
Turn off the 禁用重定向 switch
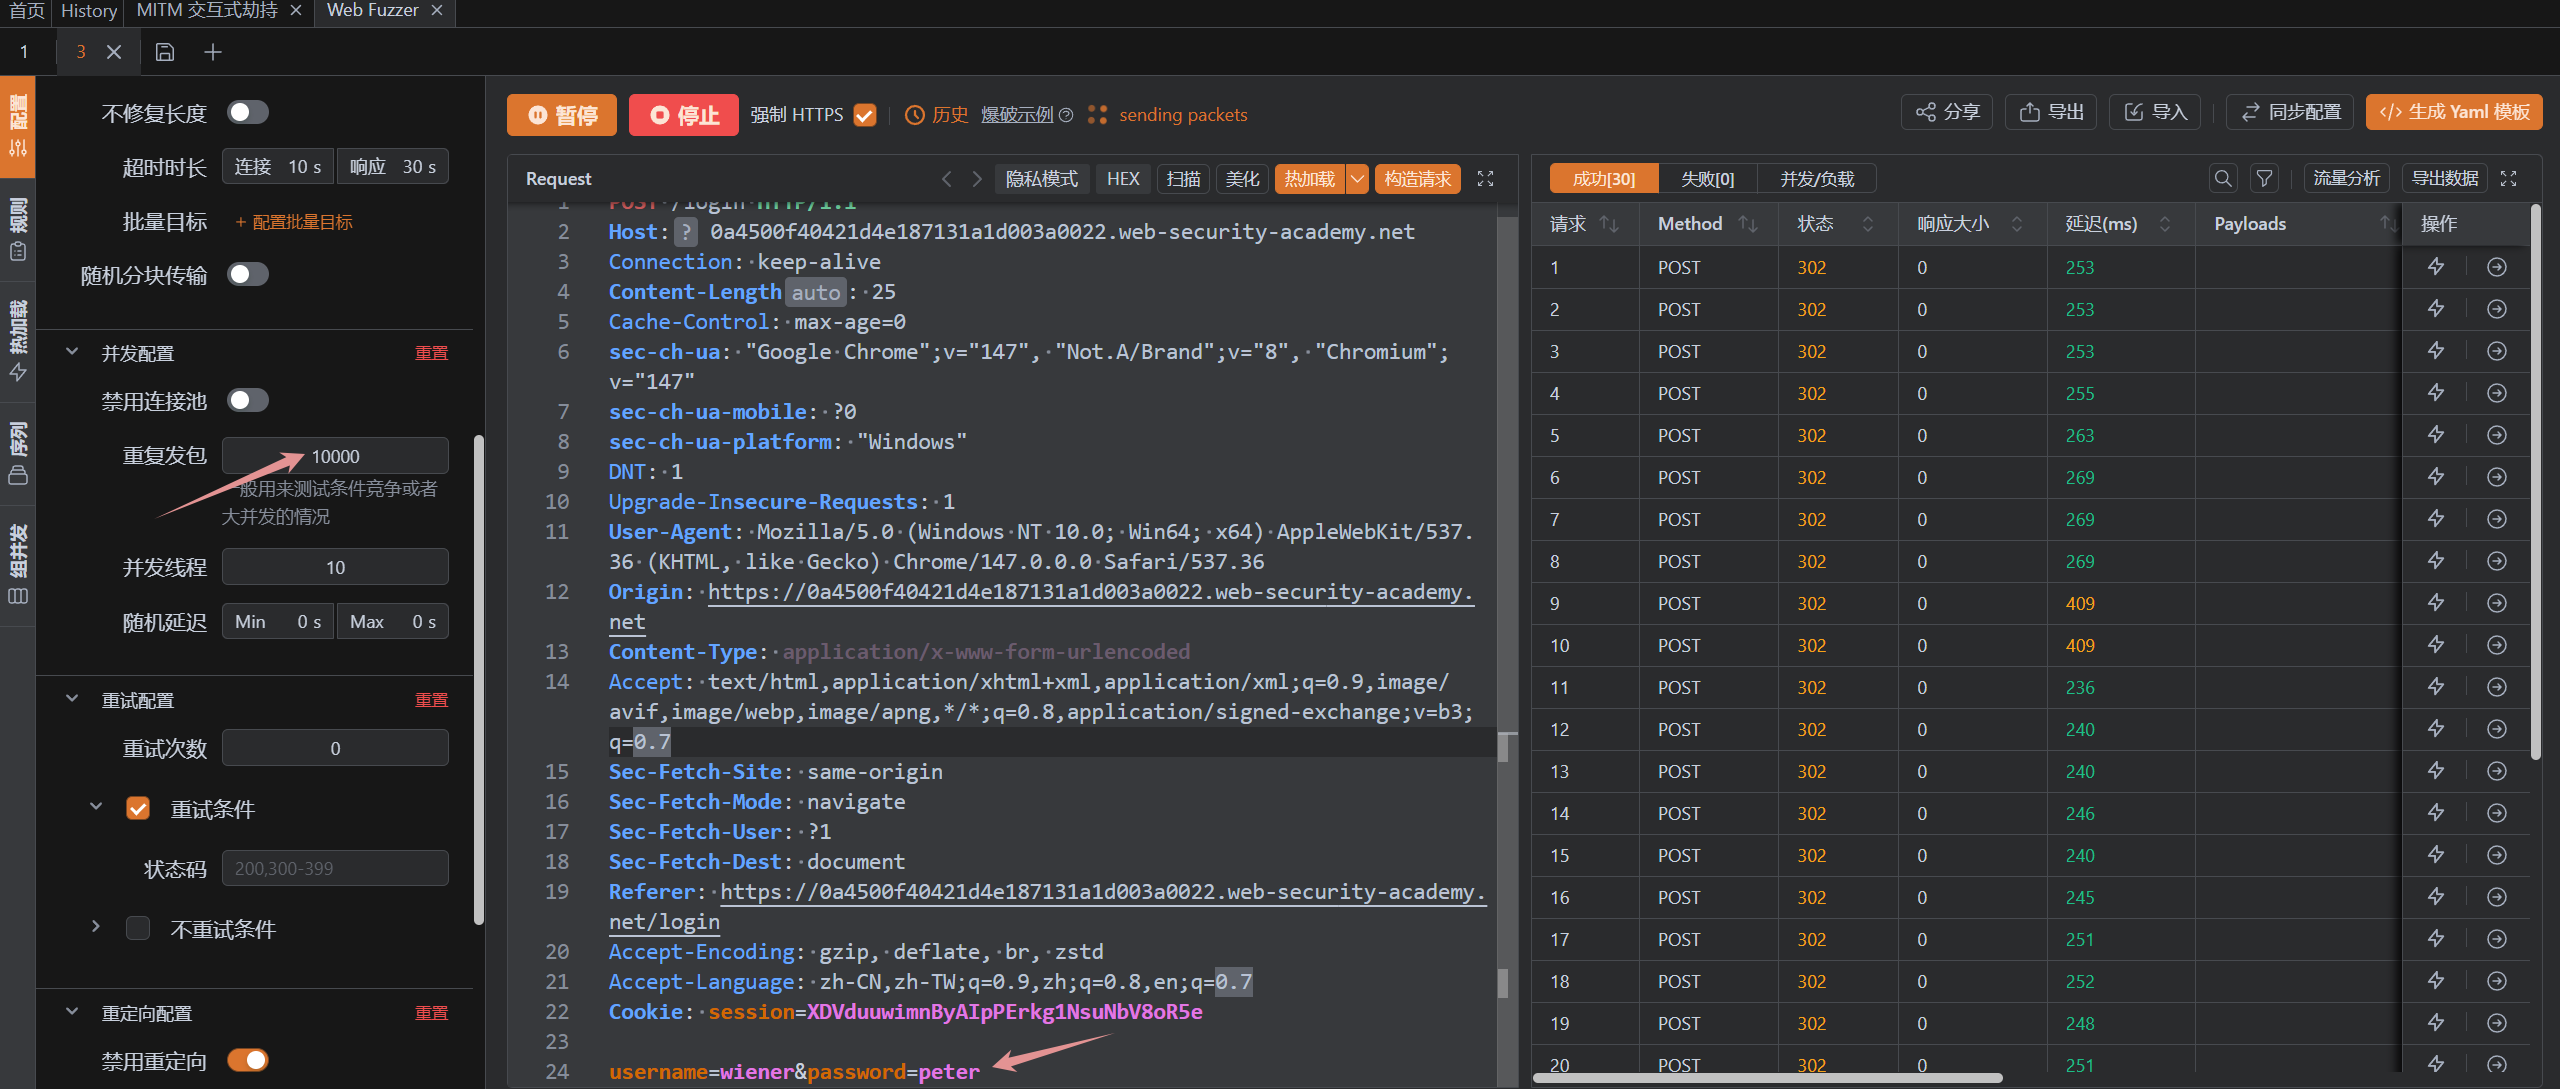[x=247, y=1060]
